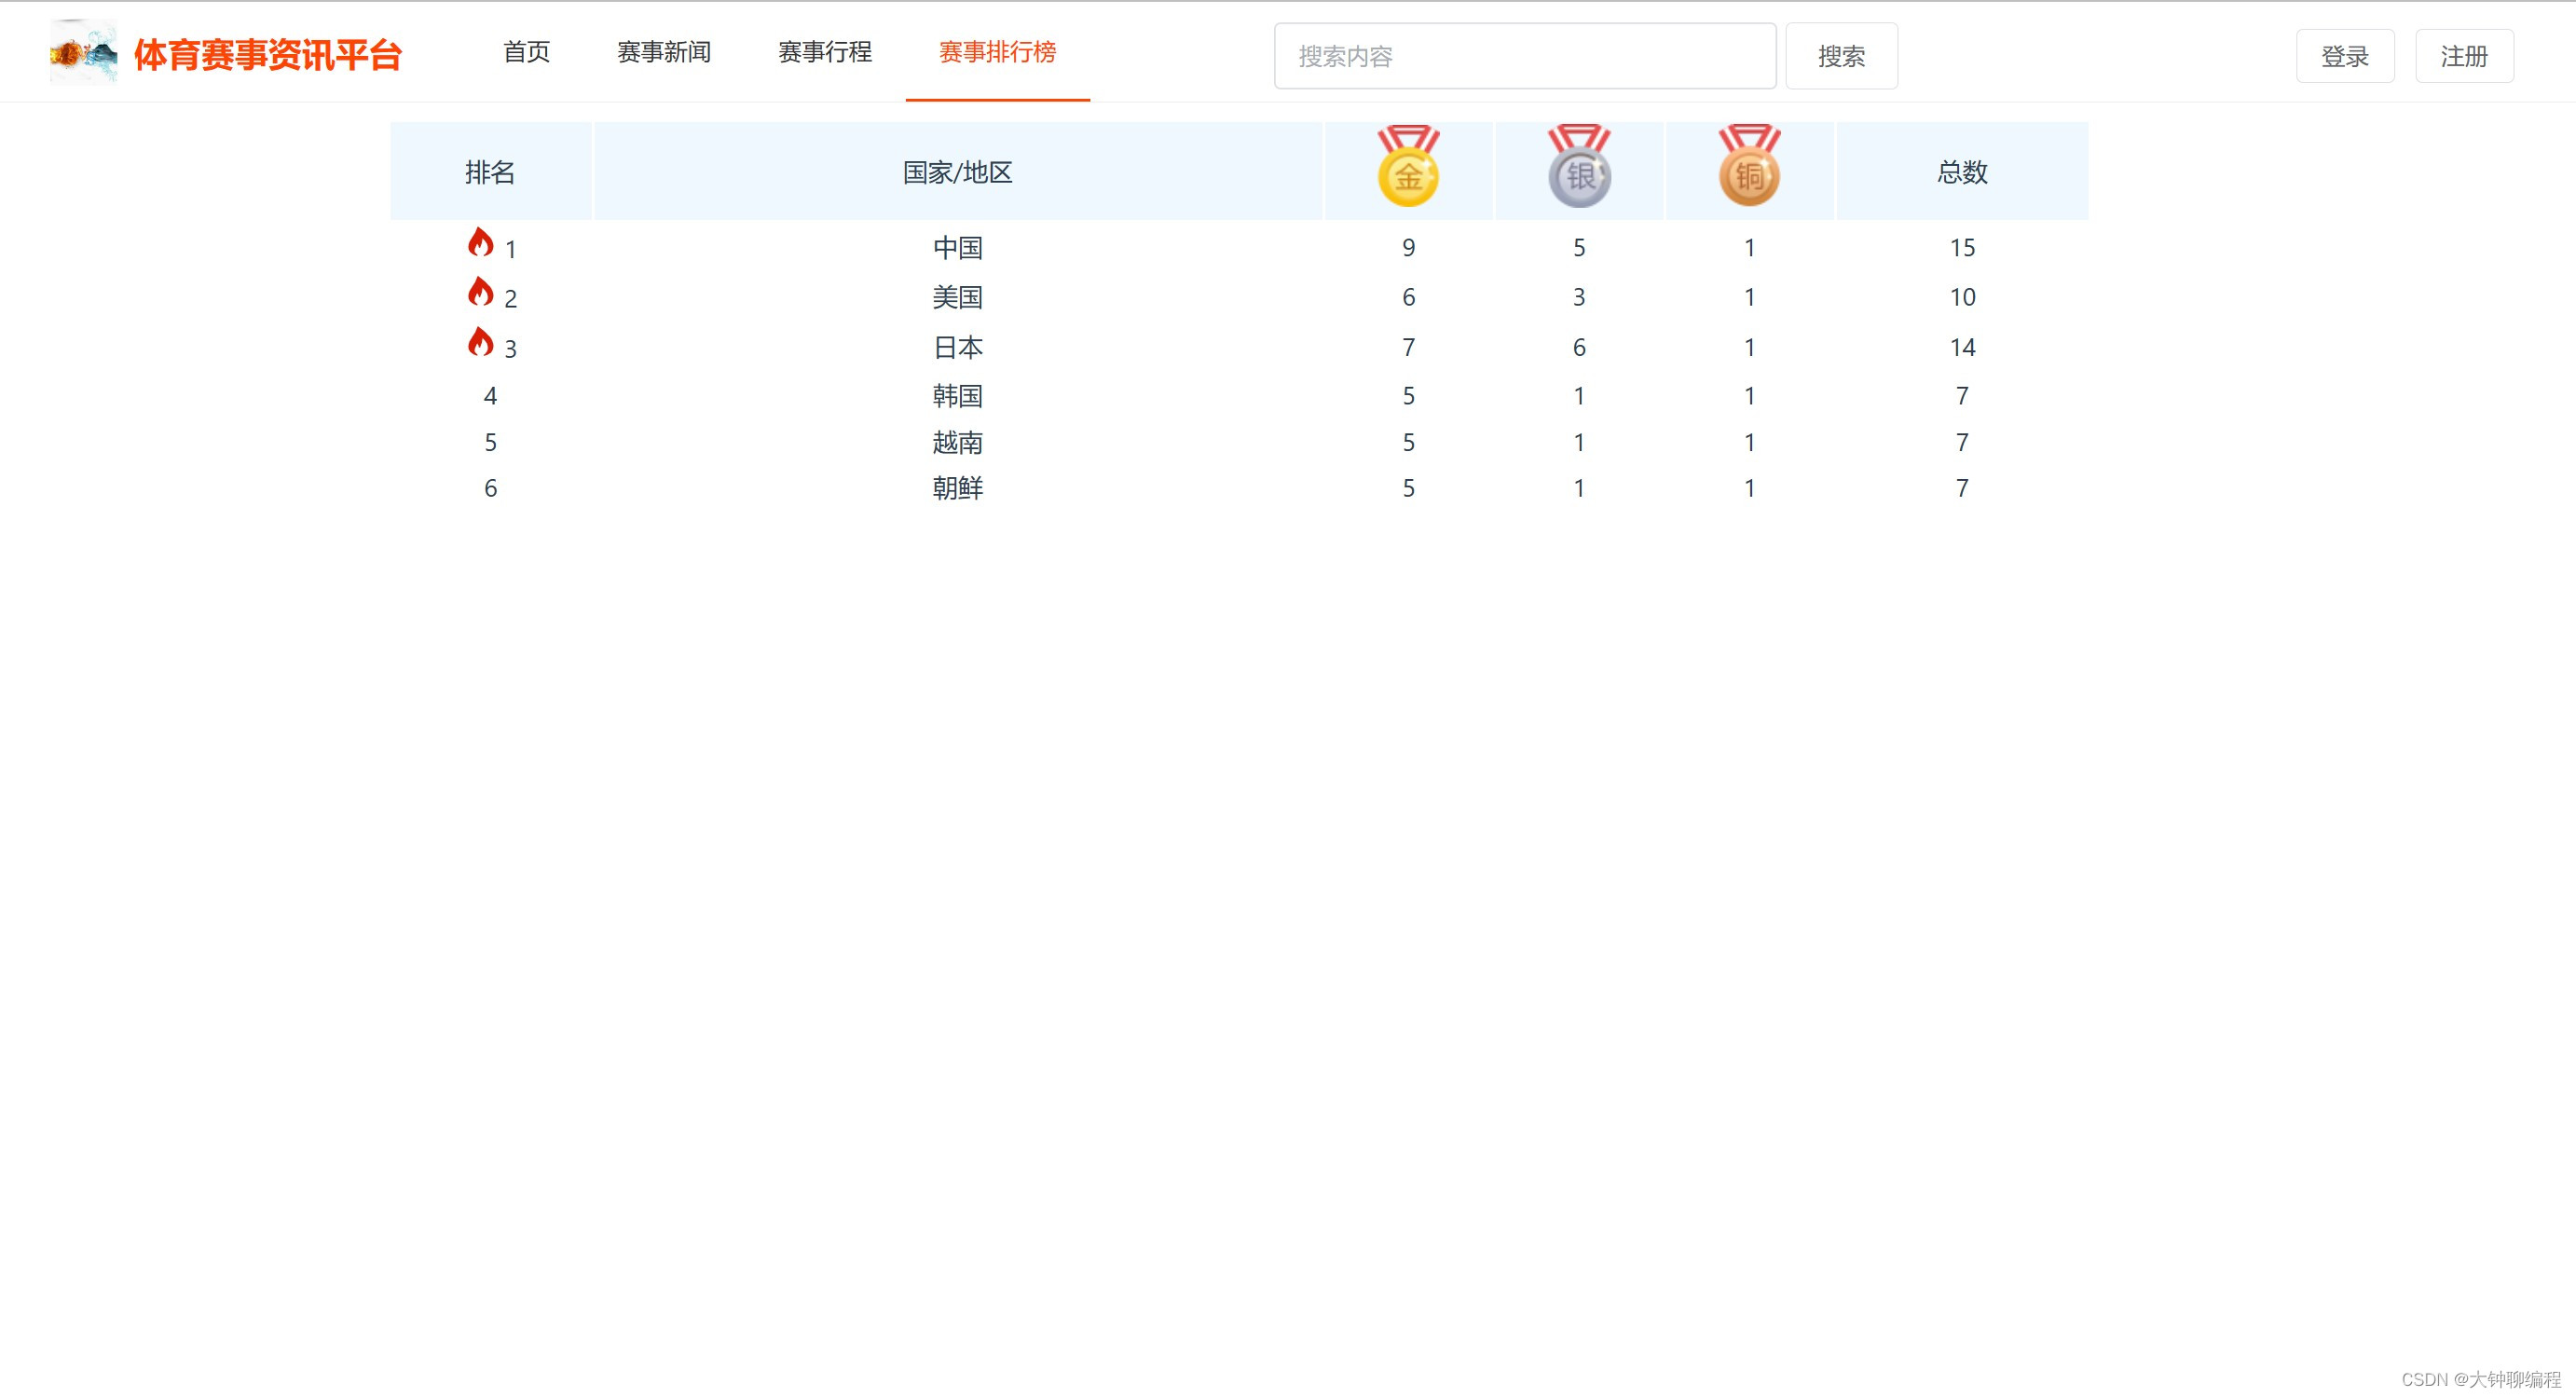Click the 体育赛事资讯平台 title
This screenshot has height=1397, width=2576.
tap(268, 55)
